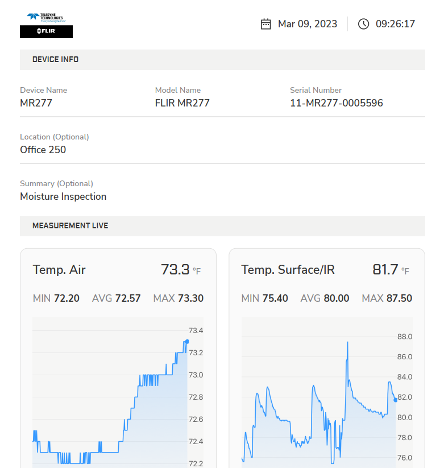Open the Temp. Surface/IR card title
This screenshot has width=440, height=468.
point(288,270)
